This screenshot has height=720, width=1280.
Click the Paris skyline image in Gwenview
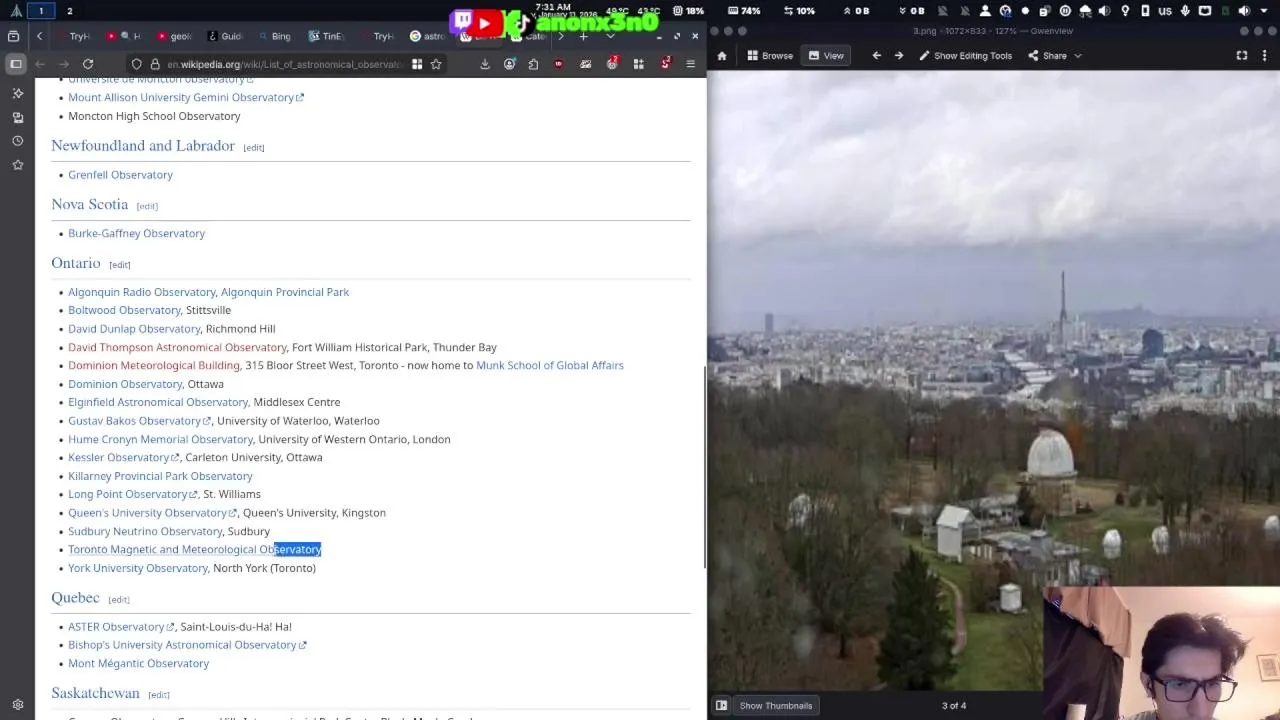pos(993,380)
